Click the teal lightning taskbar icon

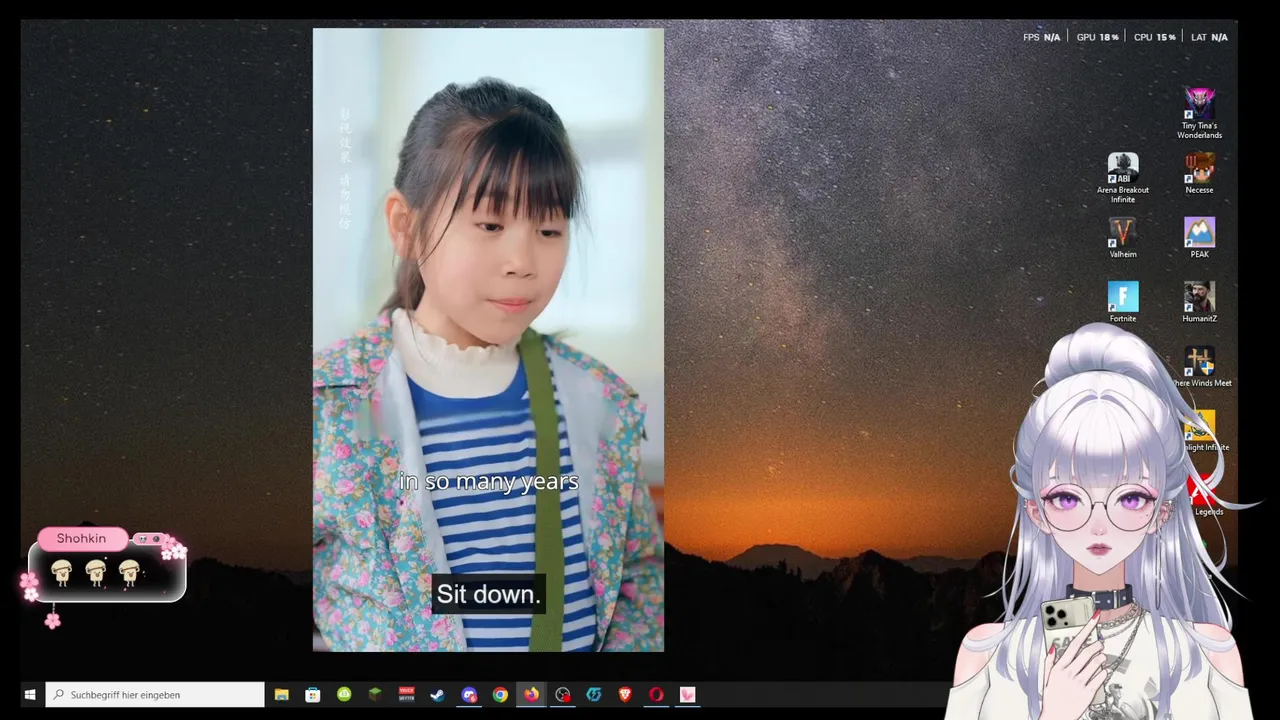[x=594, y=694]
